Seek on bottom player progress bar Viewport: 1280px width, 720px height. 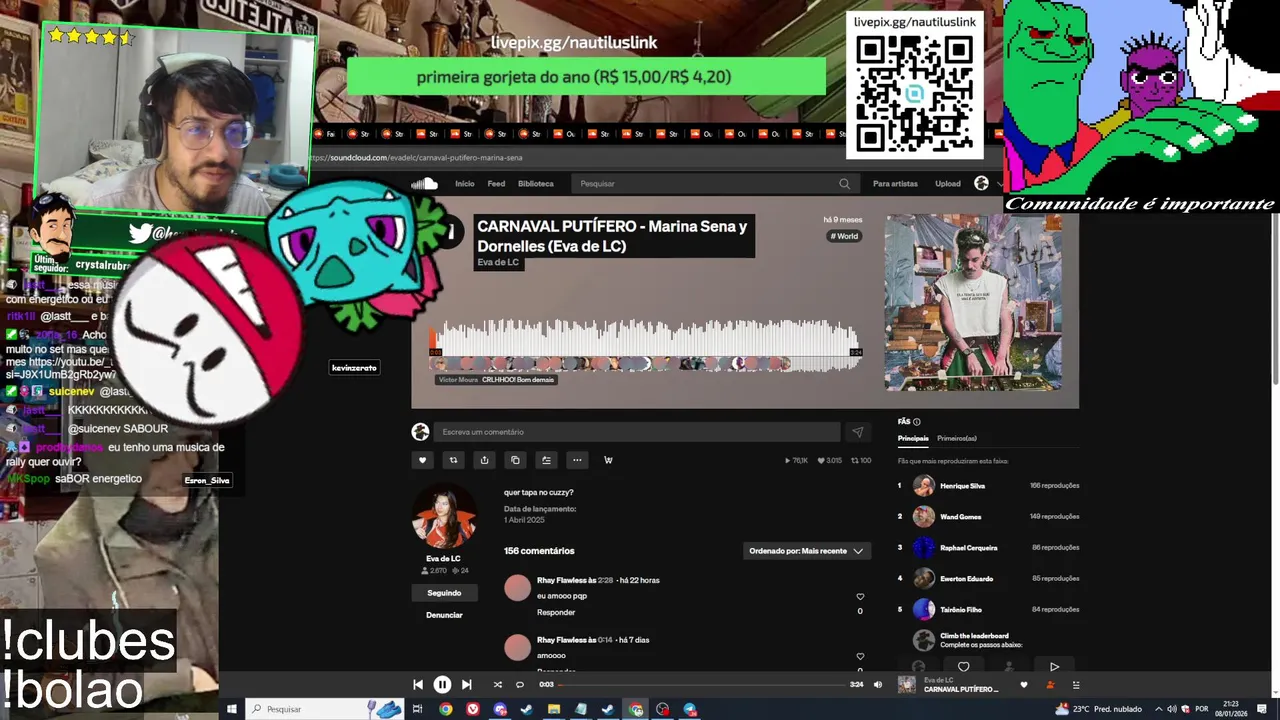pos(703,685)
